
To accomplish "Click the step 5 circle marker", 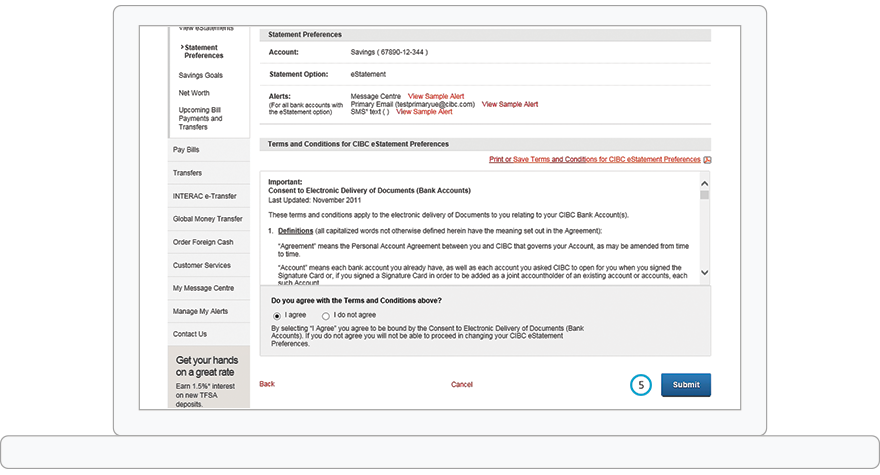I will (x=640, y=384).
